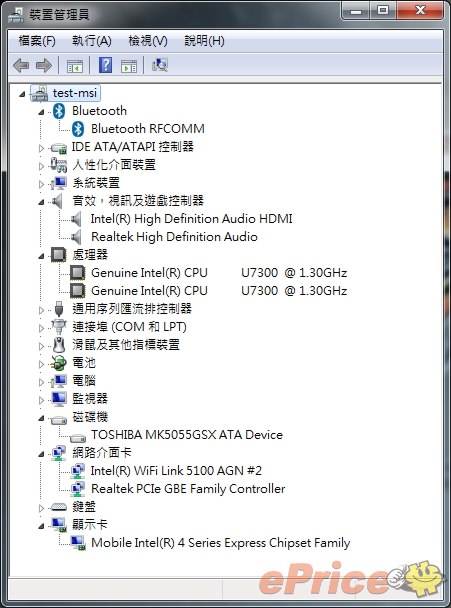Select Realtek High Definition Audio device
This screenshot has height=608, width=451.
click(174, 237)
